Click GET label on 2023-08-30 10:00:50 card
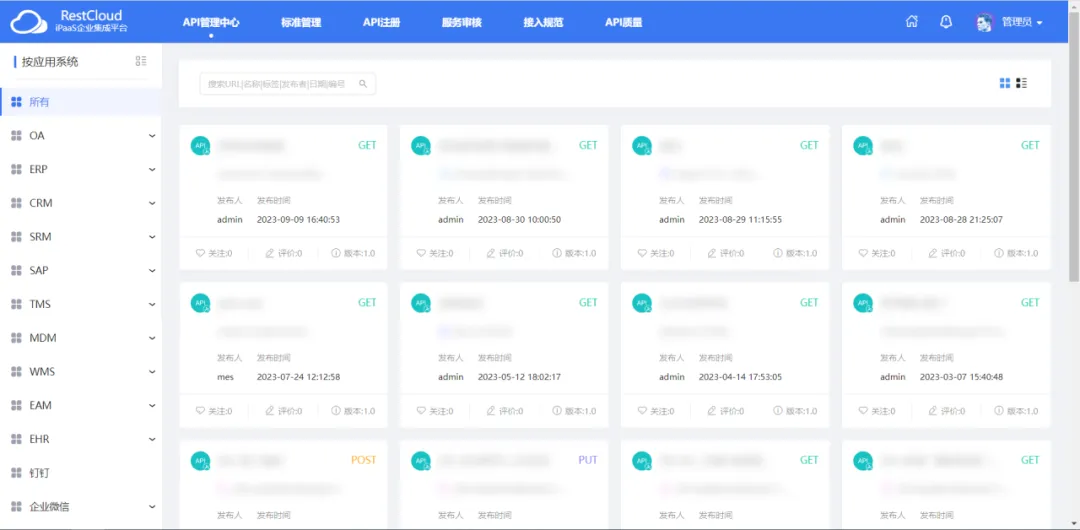1080x530 pixels. 588,145
